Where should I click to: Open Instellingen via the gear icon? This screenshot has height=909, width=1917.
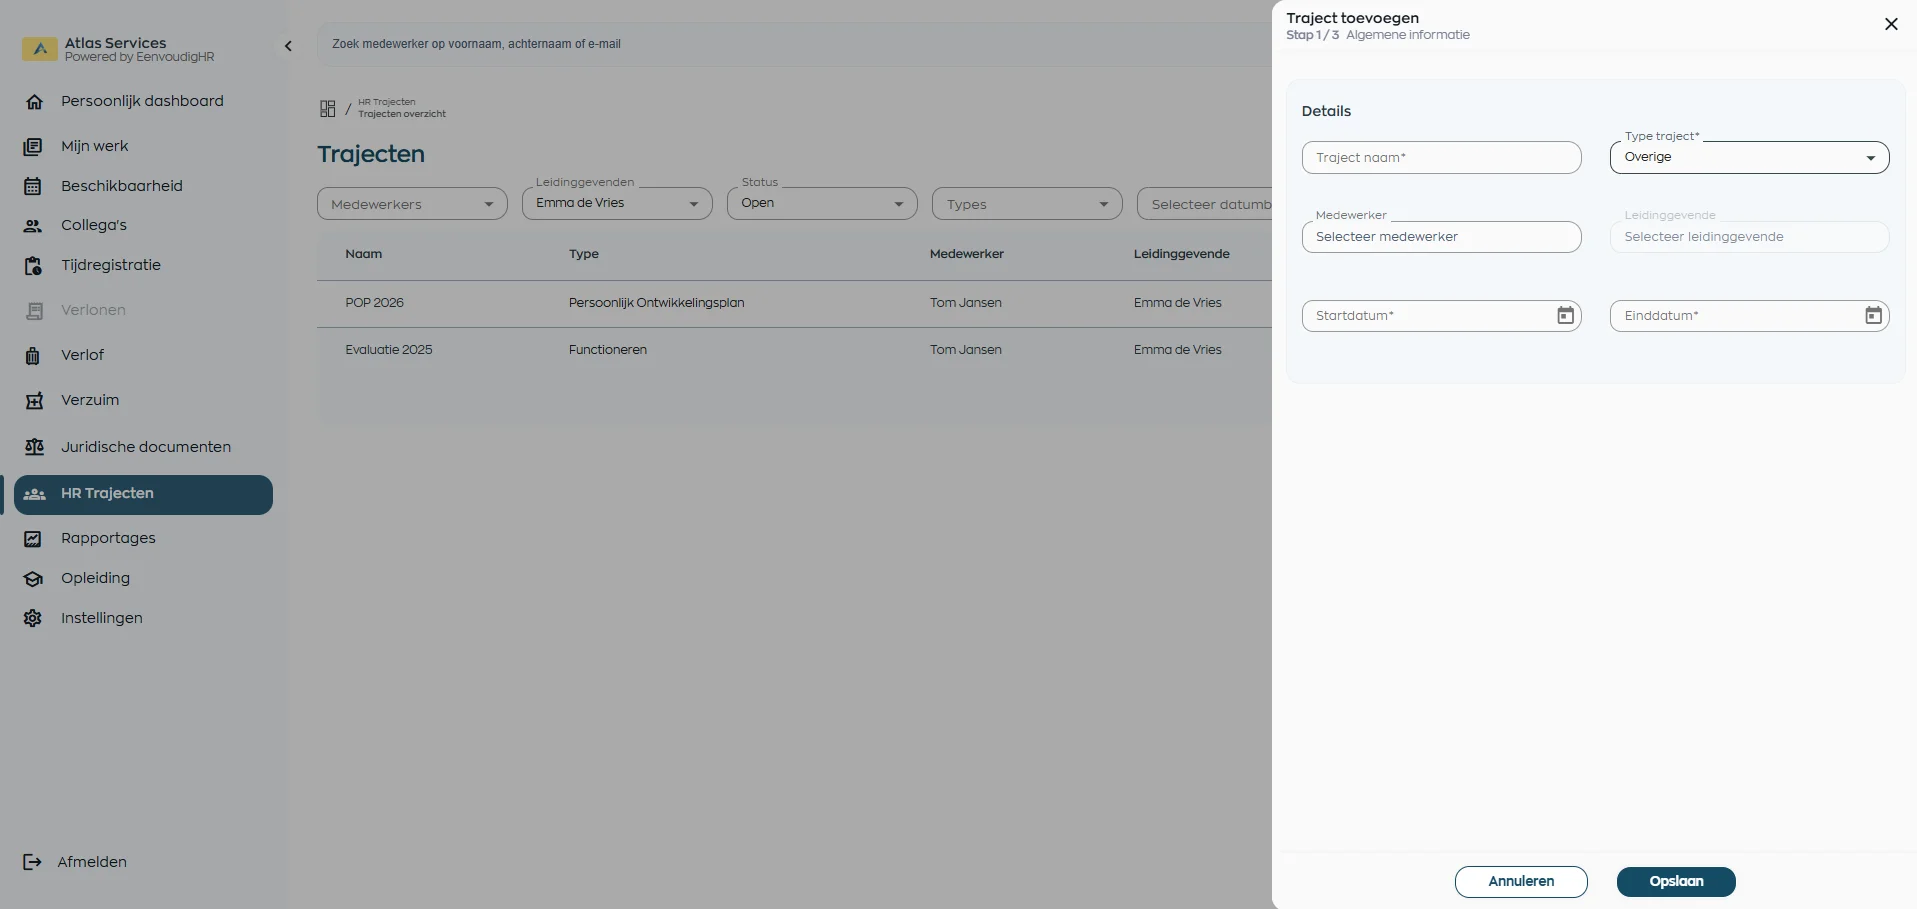click(34, 618)
